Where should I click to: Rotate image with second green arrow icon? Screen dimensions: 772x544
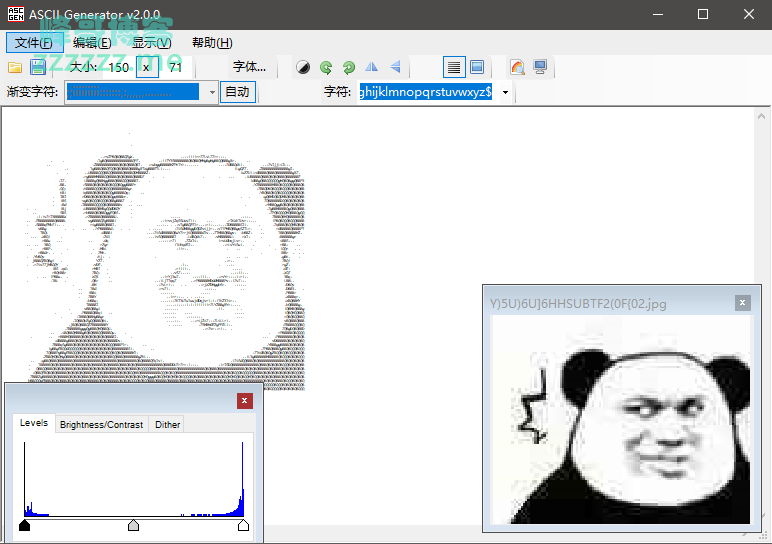(x=348, y=67)
